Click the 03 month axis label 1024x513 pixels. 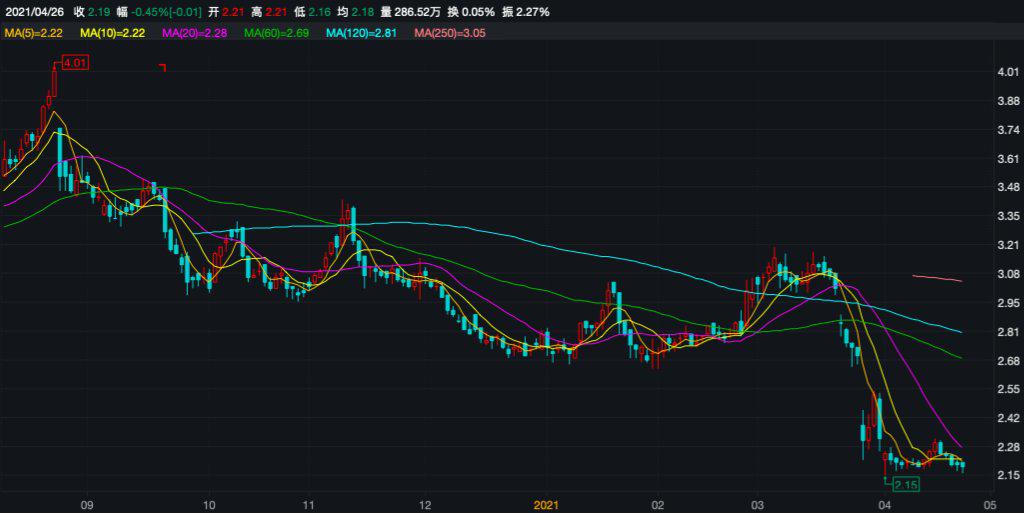[758, 505]
